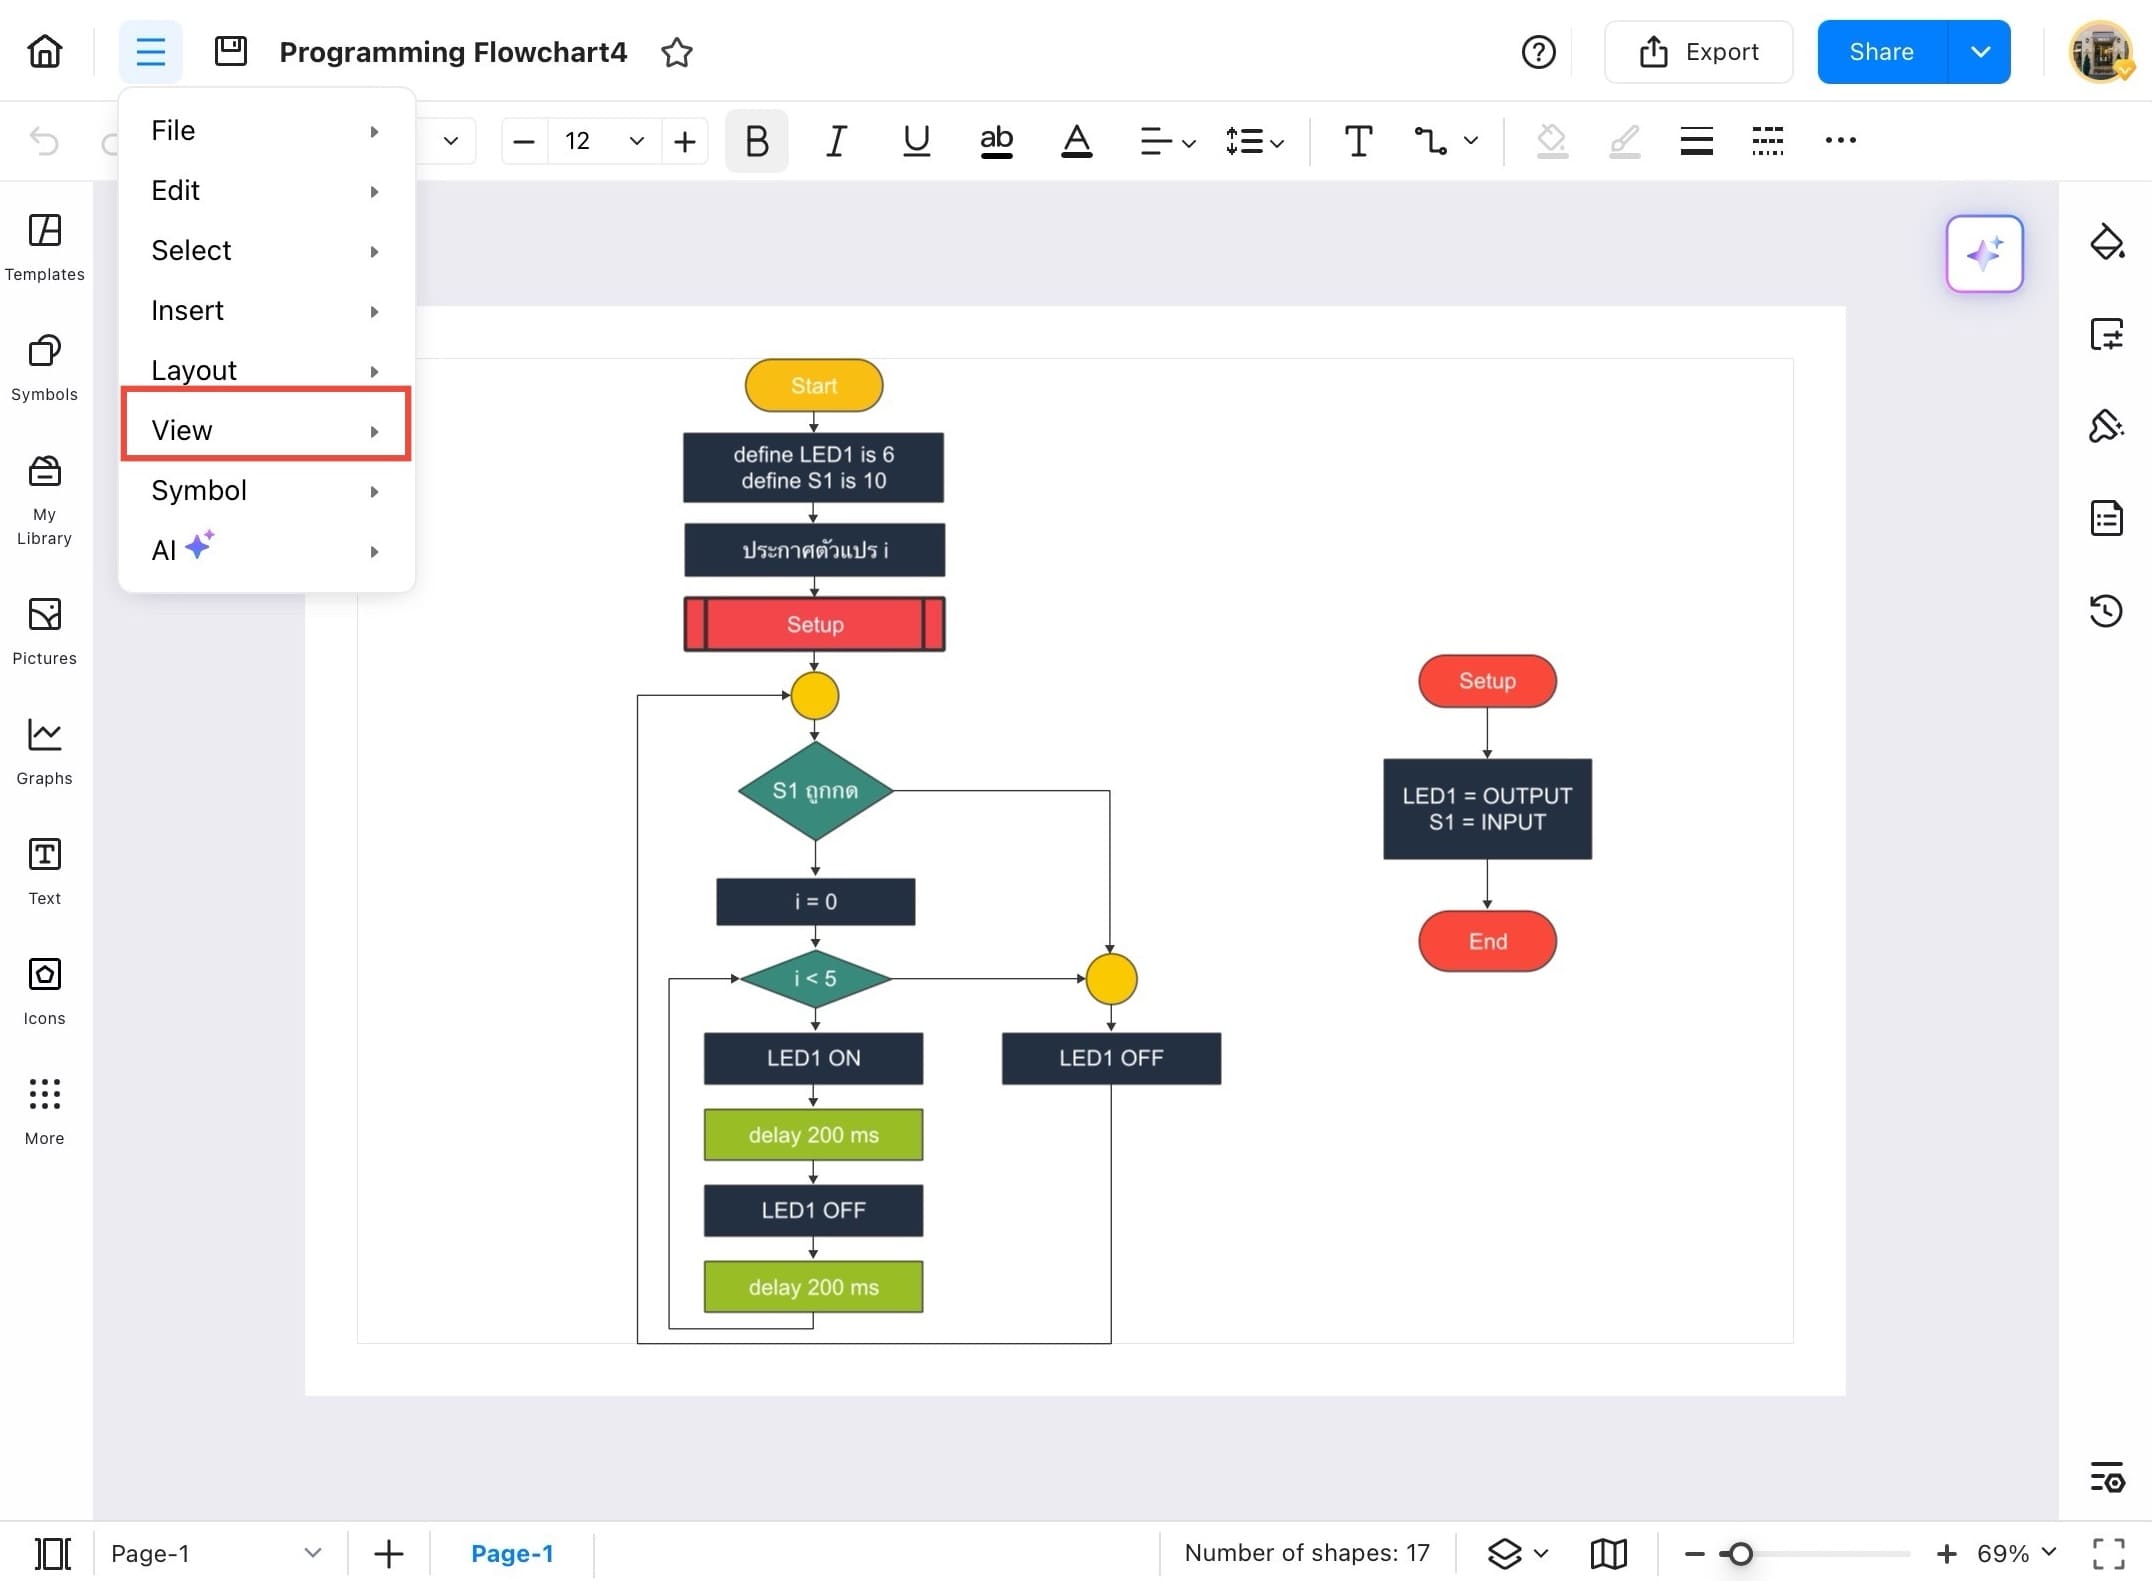
Task: Star the document as favorite
Action: point(677,52)
